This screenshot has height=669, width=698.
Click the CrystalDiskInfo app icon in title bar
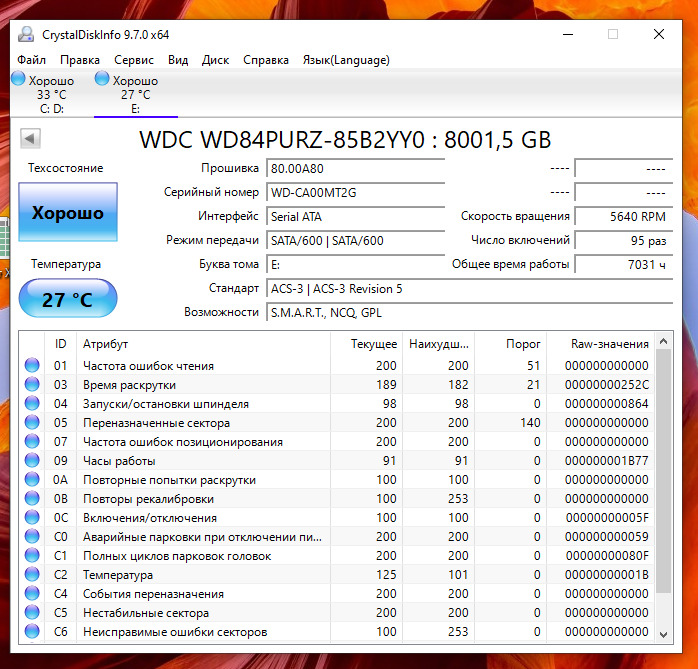pyautogui.click(x=24, y=35)
